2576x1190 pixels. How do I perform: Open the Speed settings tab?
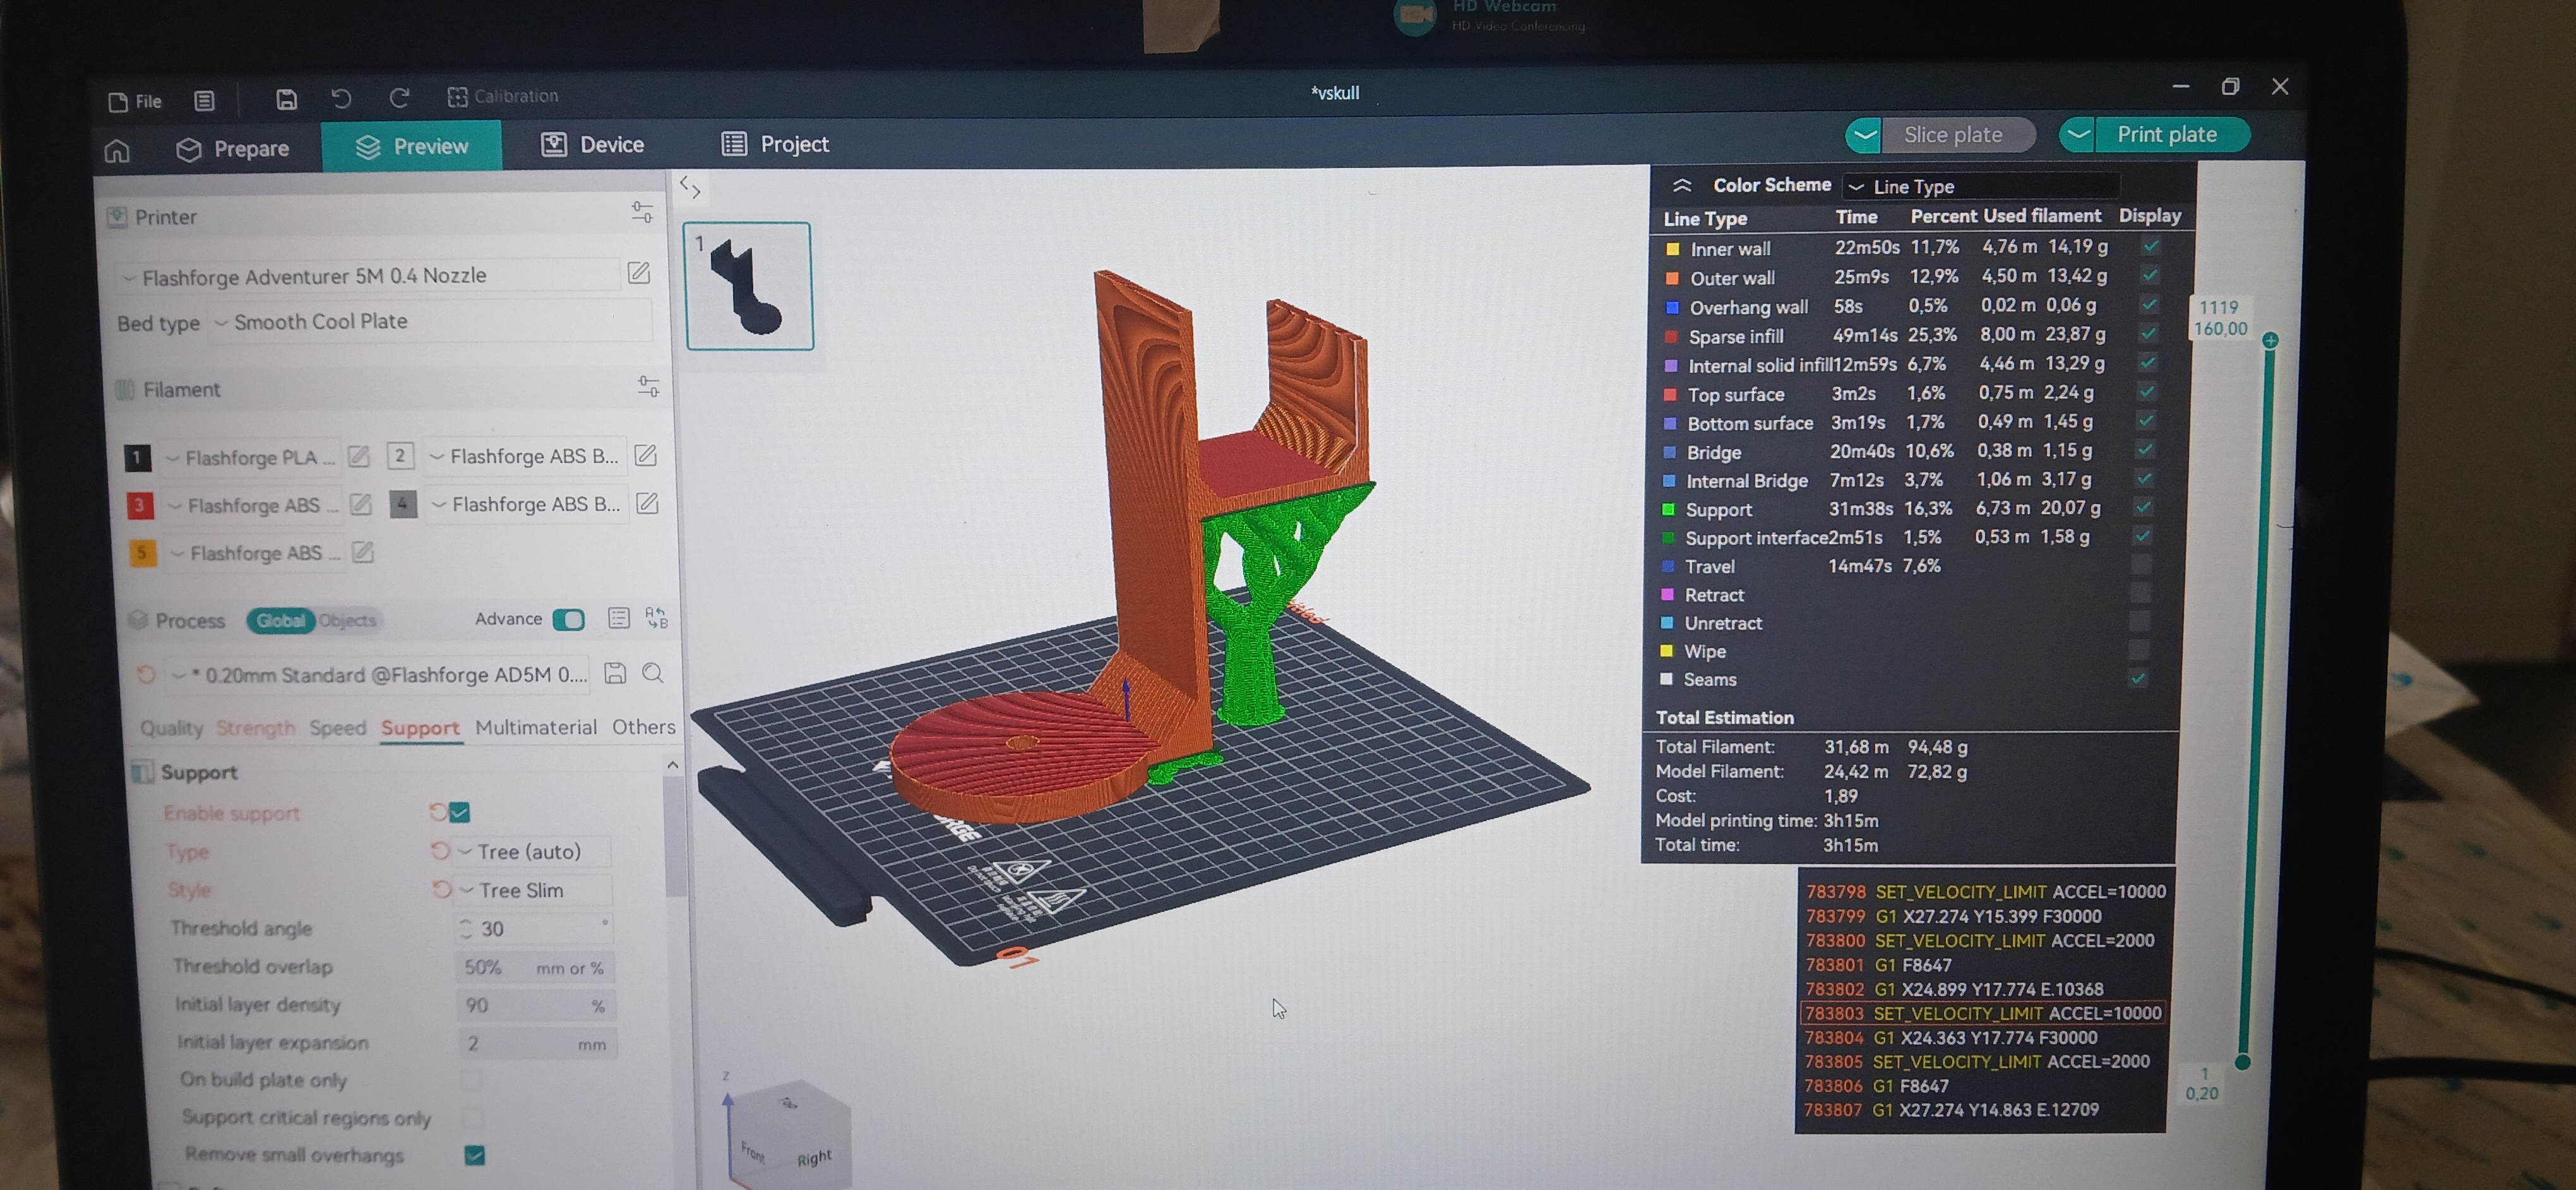(337, 727)
